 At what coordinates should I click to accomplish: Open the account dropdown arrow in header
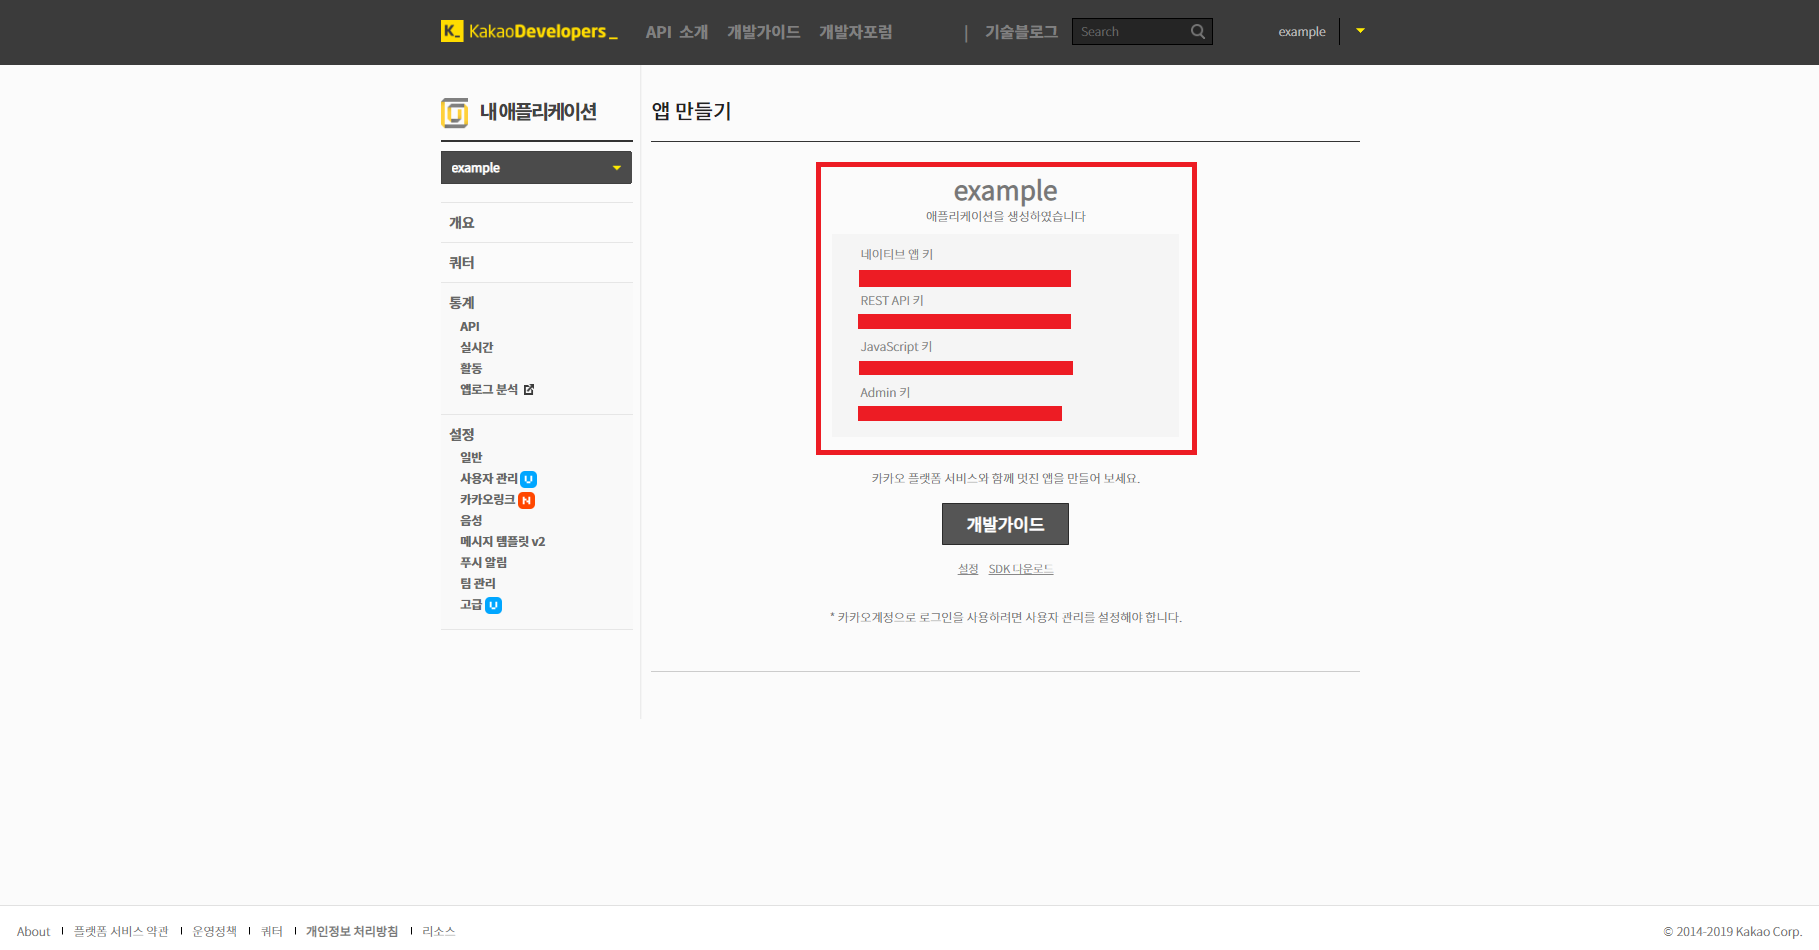click(x=1360, y=31)
